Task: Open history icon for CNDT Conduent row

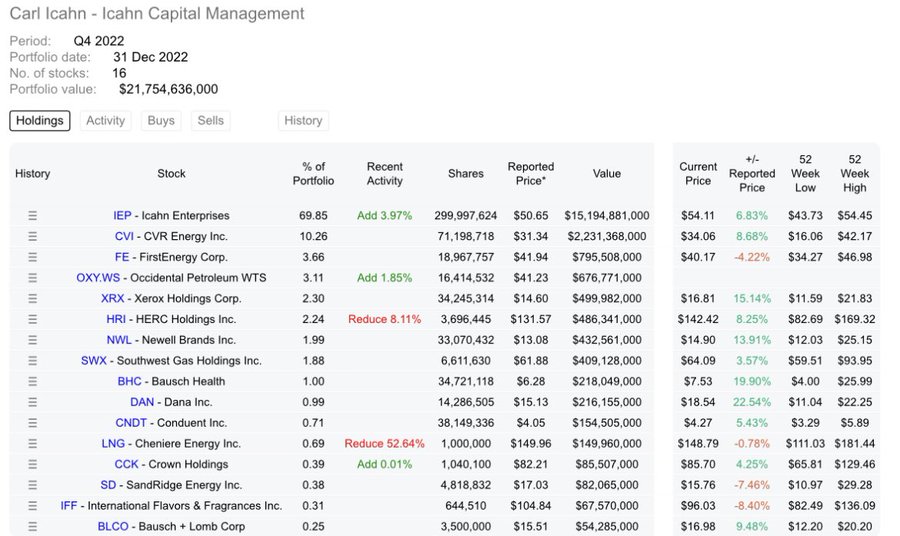Action: point(33,423)
